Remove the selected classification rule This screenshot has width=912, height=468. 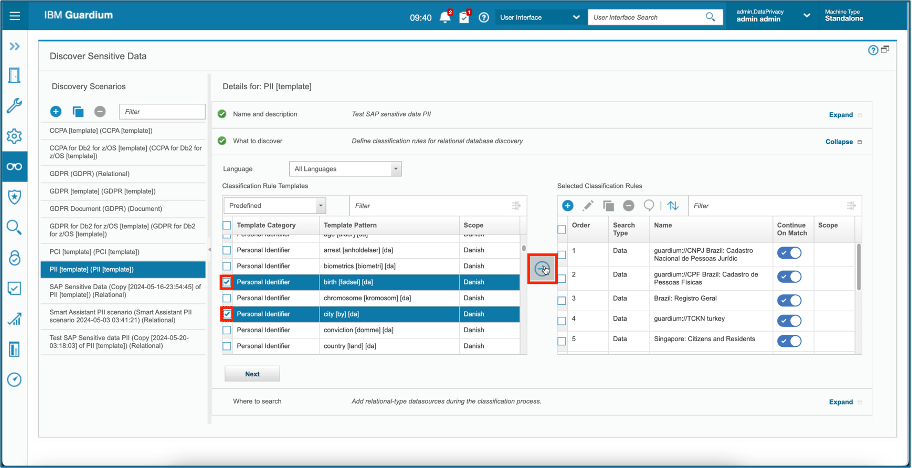pos(629,205)
